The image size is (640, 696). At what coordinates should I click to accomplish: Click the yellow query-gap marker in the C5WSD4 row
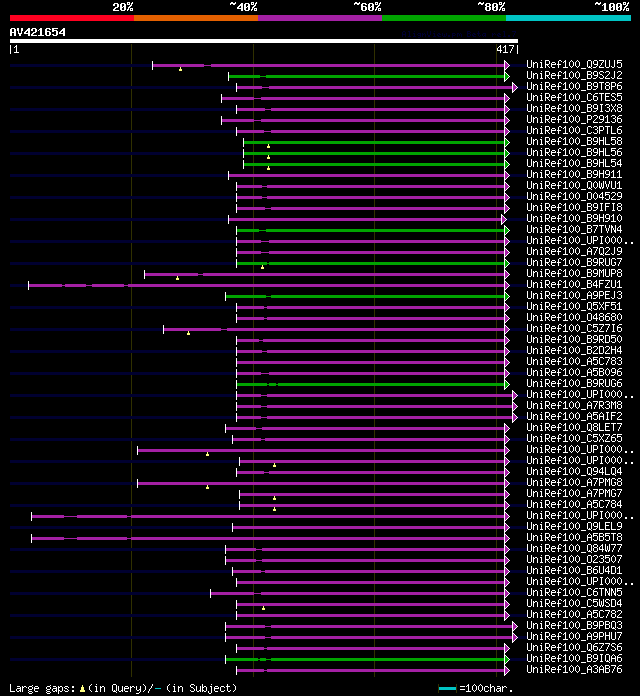click(x=263, y=608)
